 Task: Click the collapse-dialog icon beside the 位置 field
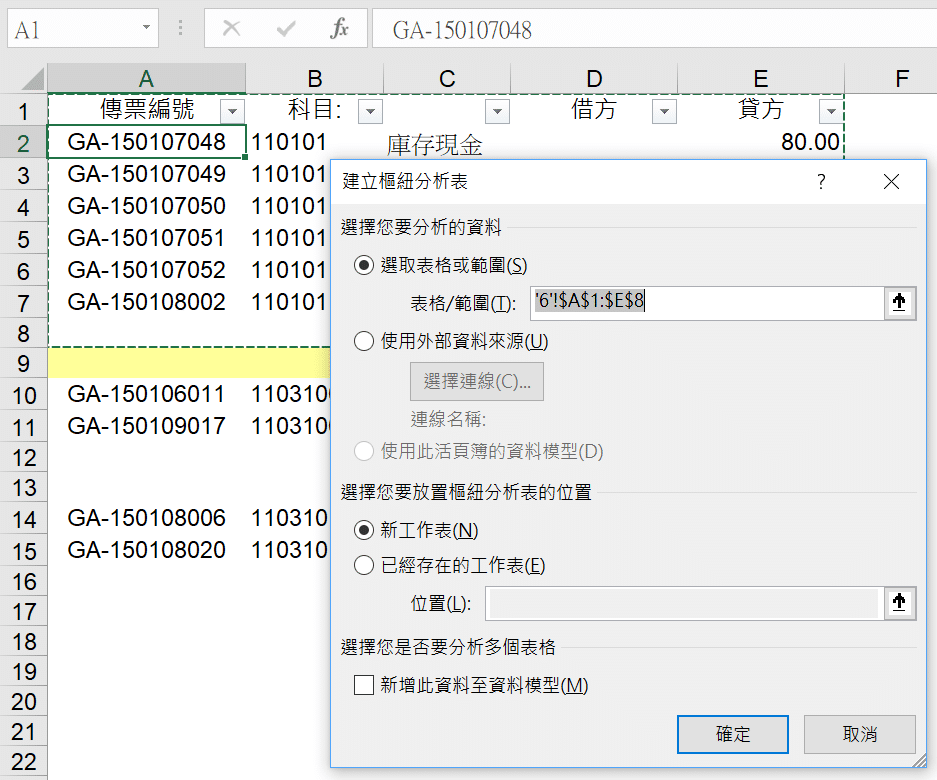pyautogui.click(x=899, y=602)
